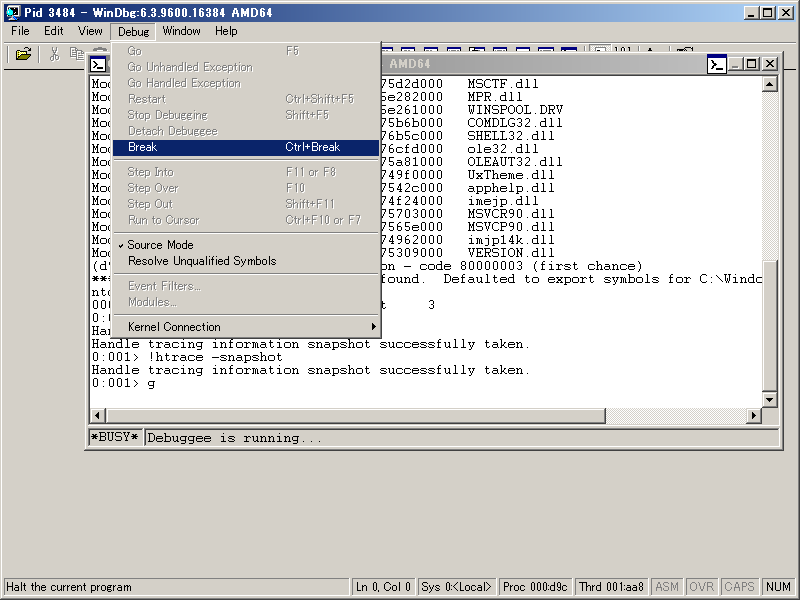The width and height of the screenshot is (800, 600).
Task: Minimize the command child window
Action: click(735, 64)
